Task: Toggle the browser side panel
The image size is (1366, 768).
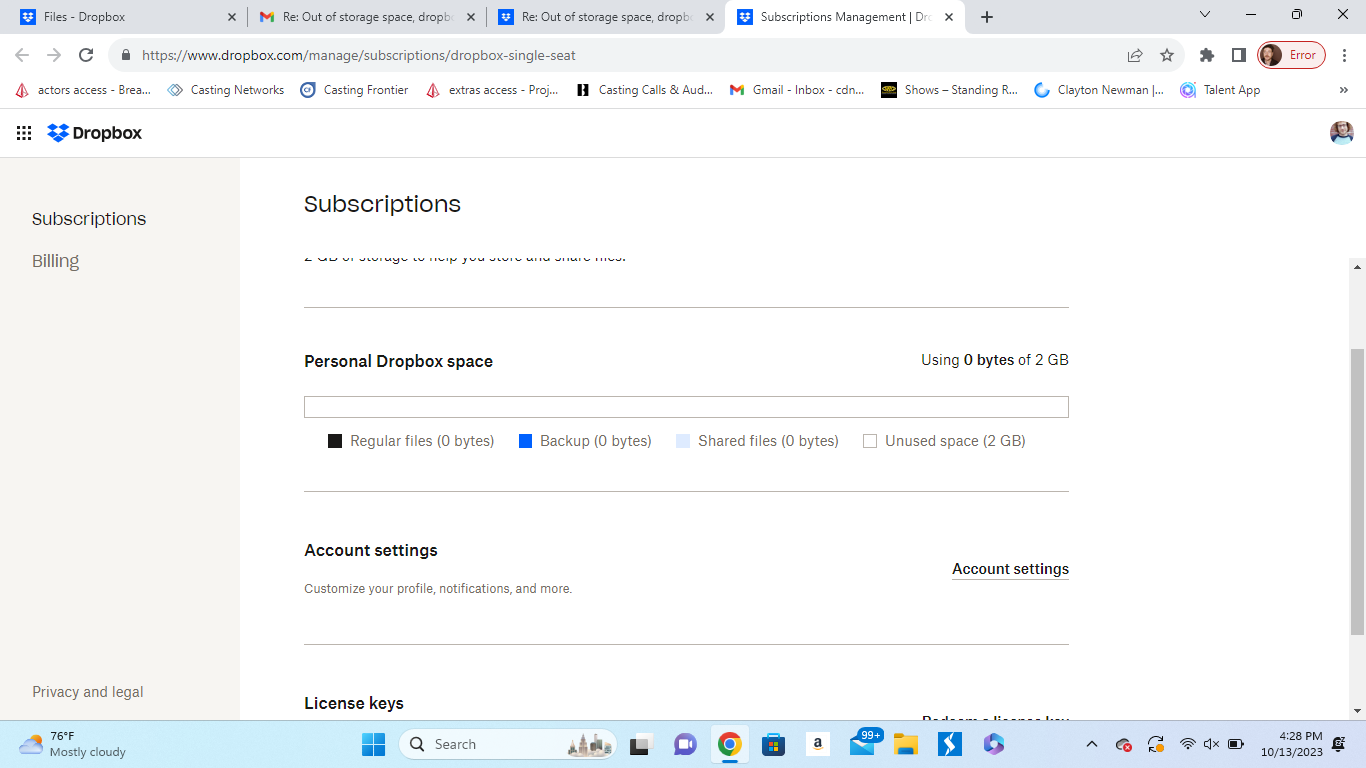Action: point(1238,56)
